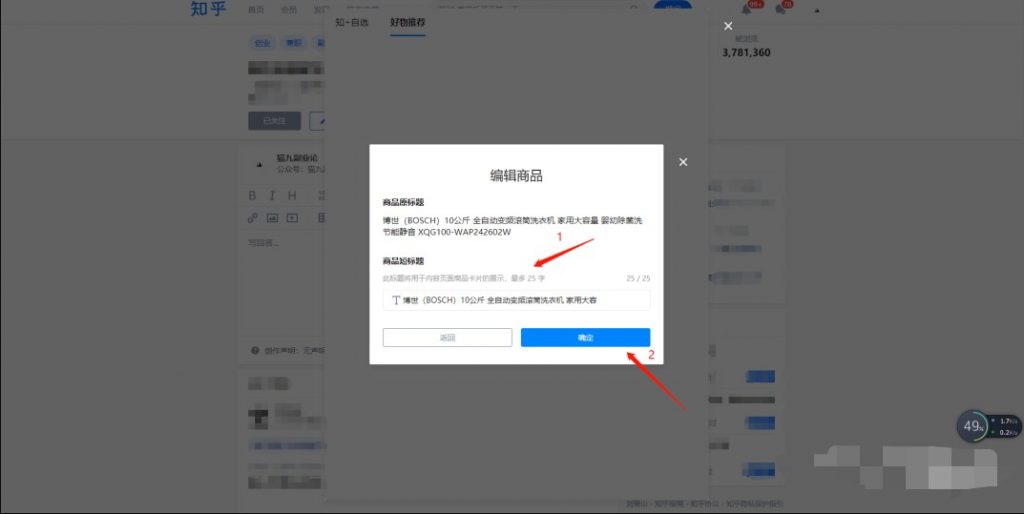
Task: Click the 写回答 answer text area
Action: click(x=264, y=243)
